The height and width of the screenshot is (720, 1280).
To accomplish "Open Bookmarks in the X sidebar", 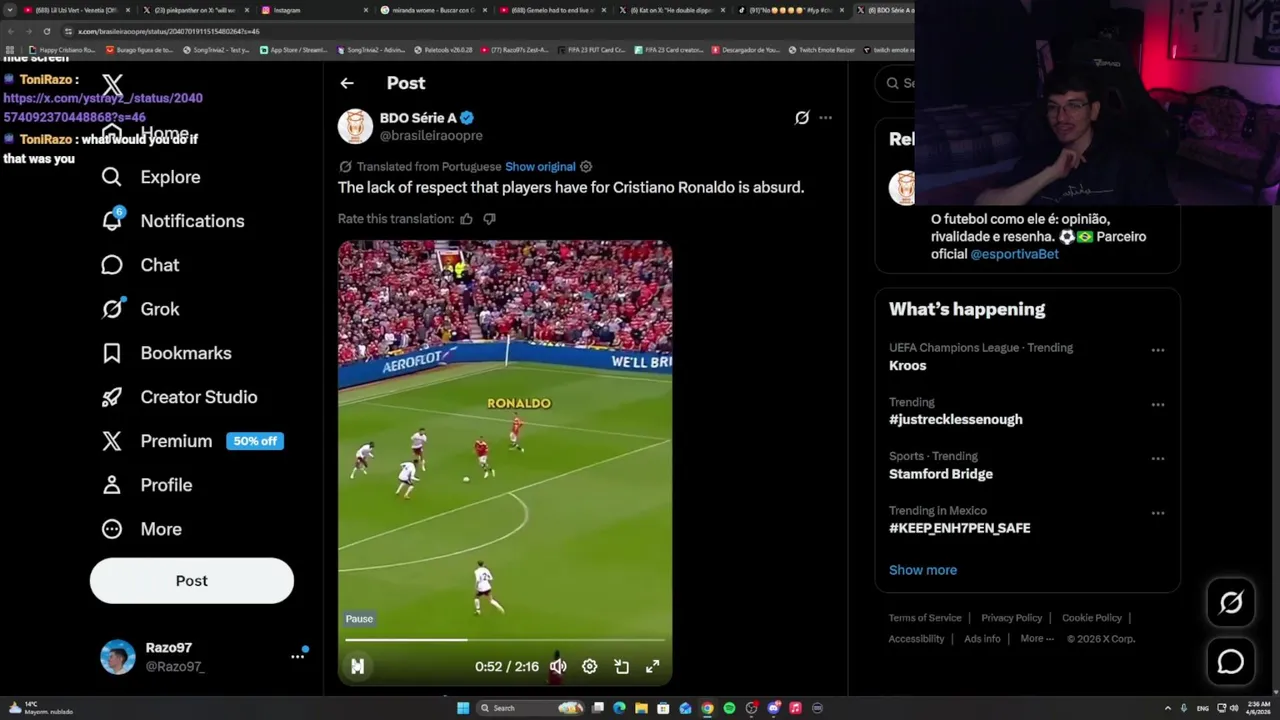I will (x=166, y=353).
